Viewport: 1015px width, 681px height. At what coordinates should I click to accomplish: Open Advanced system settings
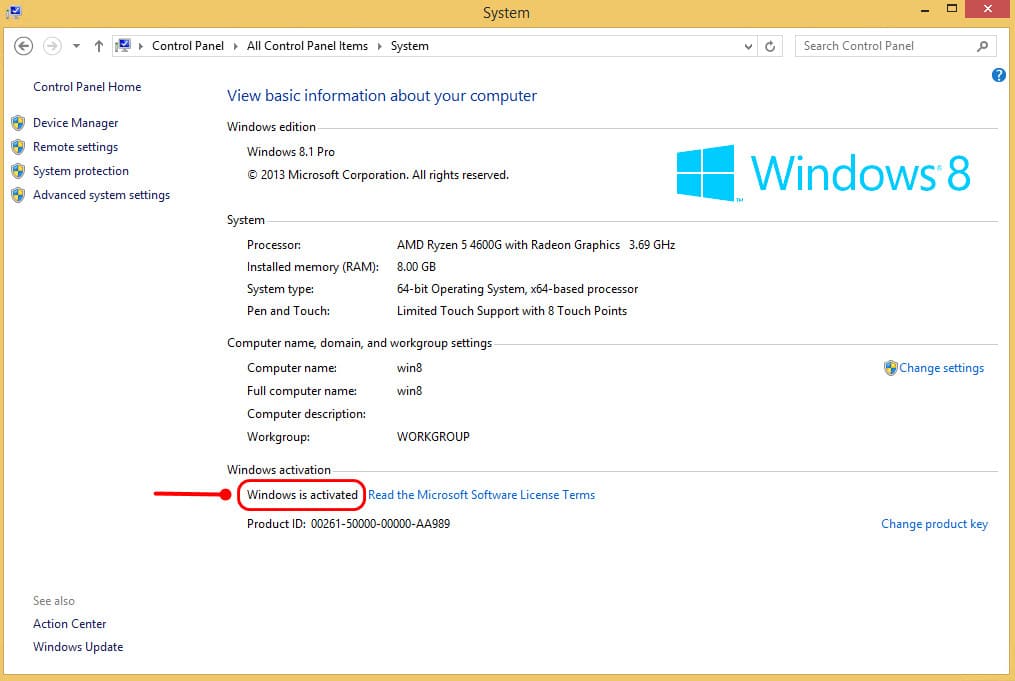click(x=102, y=195)
